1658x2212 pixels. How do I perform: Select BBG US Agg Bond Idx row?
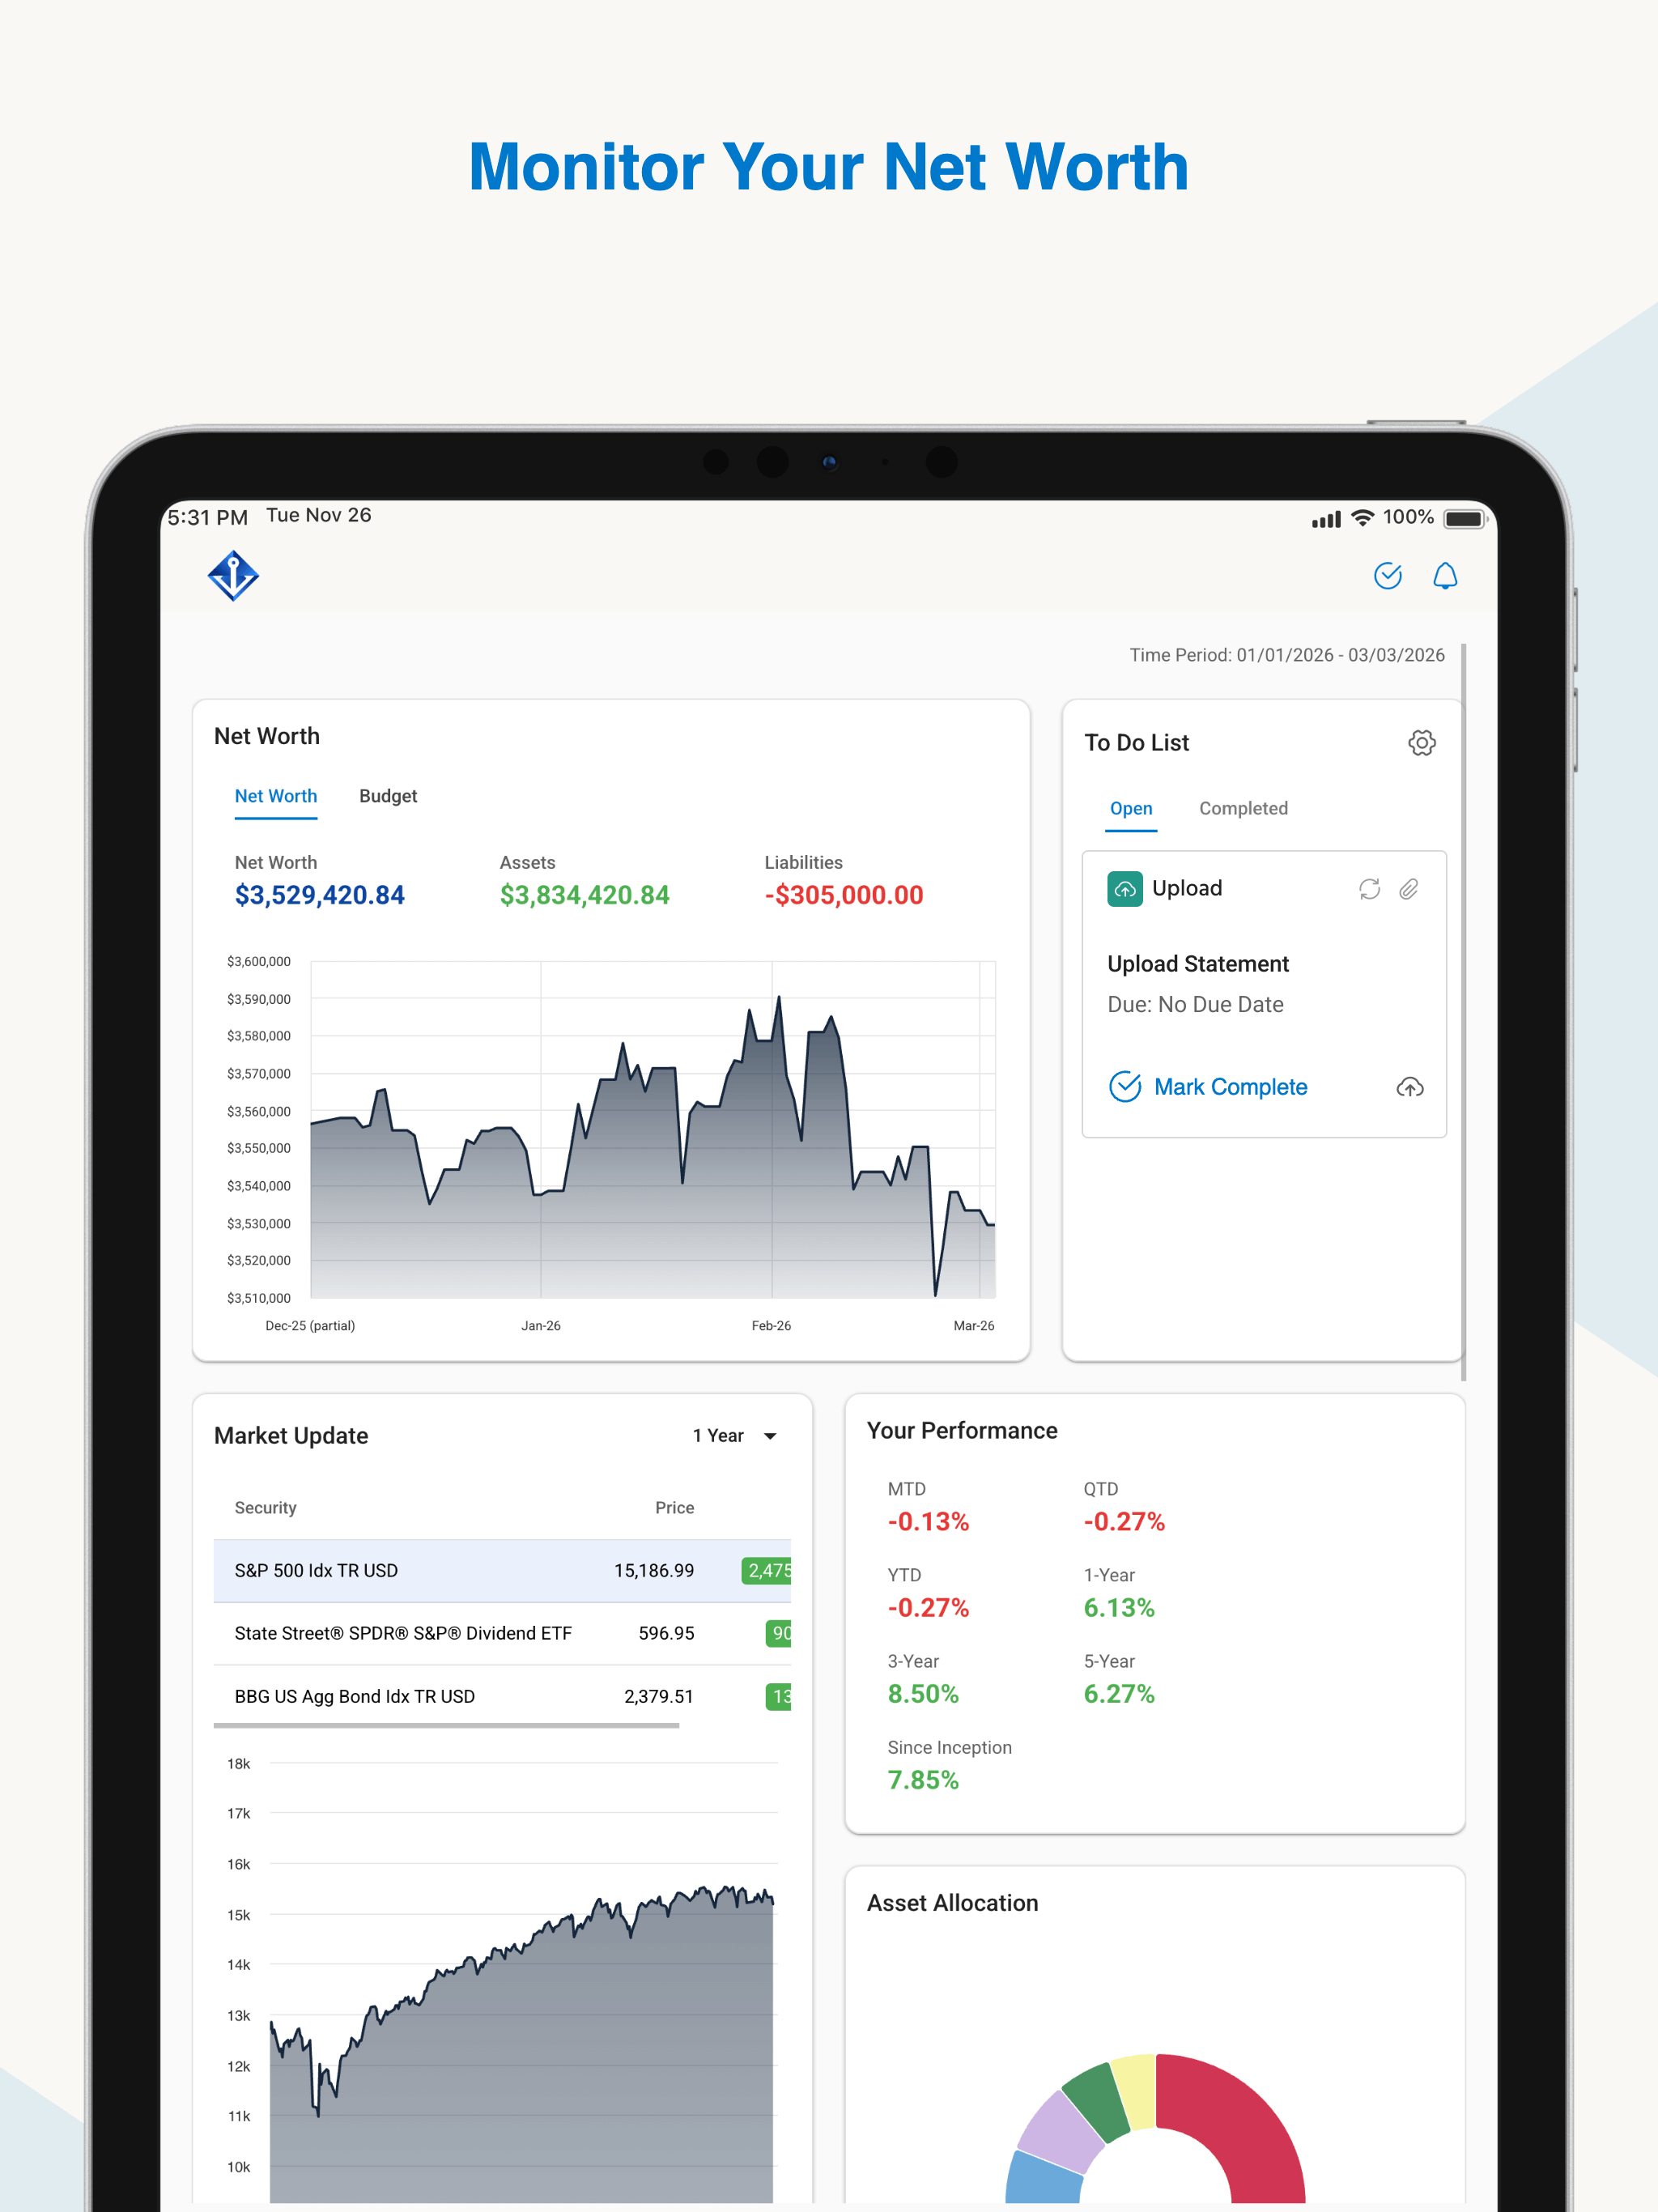pos(502,1696)
